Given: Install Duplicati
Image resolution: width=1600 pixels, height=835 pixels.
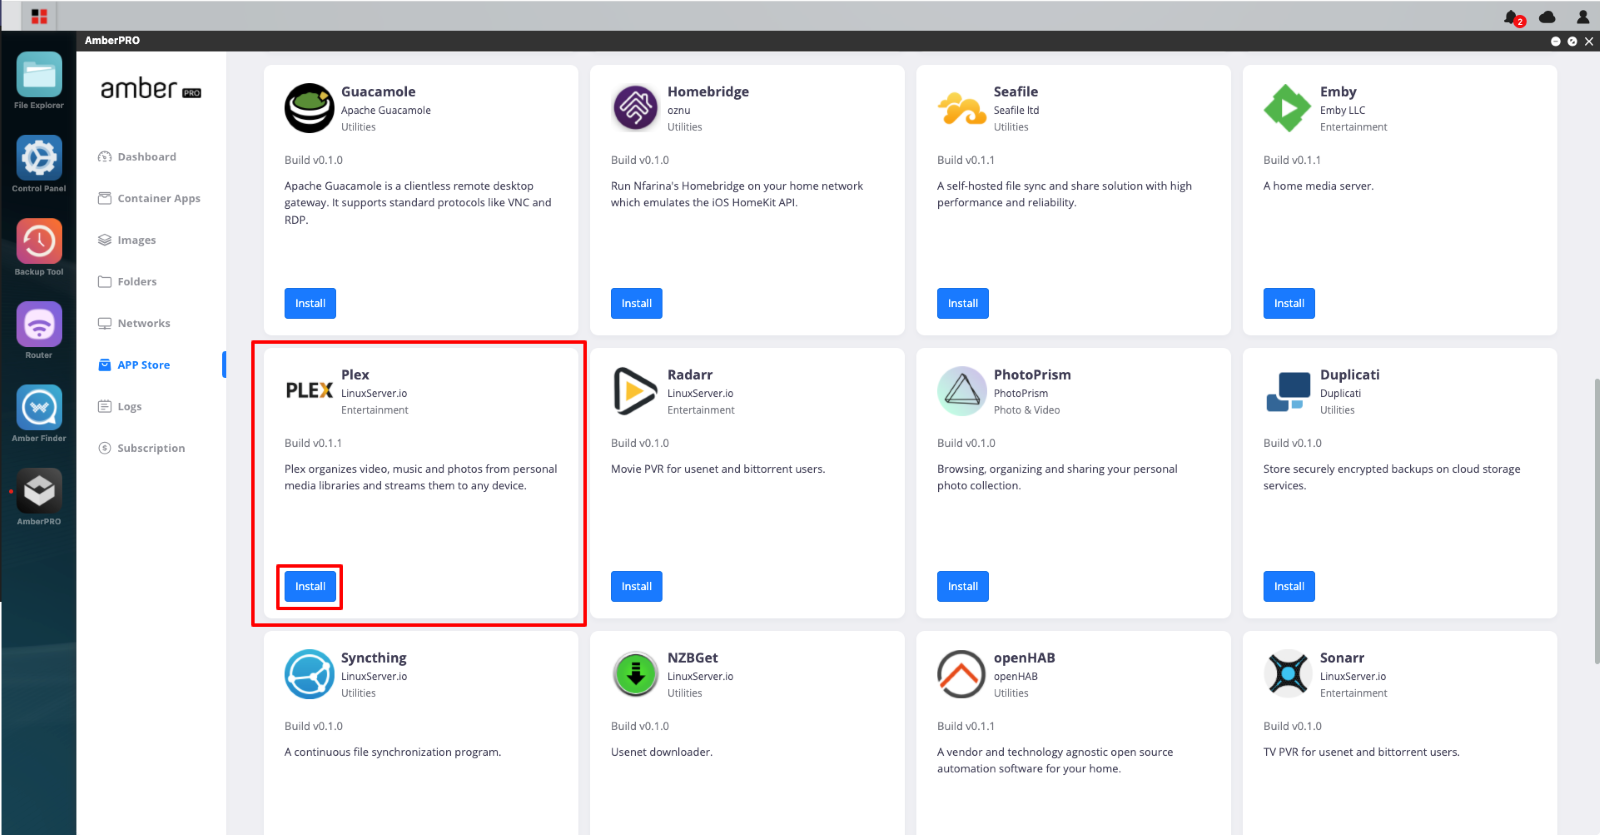Looking at the screenshot, I should (1289, 586).
